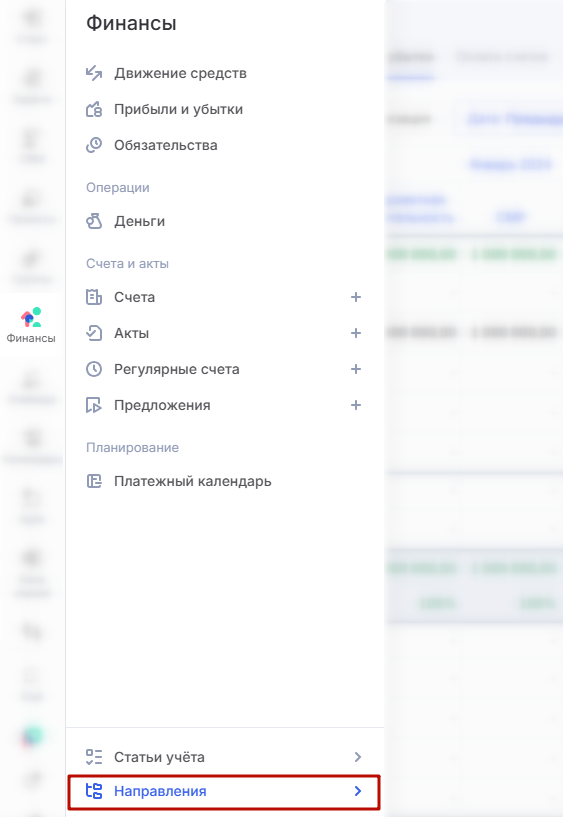The height and width of the screenshot is (817, 563).
Task: Add a new Предложения via plus button
Action: coord(356,405)
